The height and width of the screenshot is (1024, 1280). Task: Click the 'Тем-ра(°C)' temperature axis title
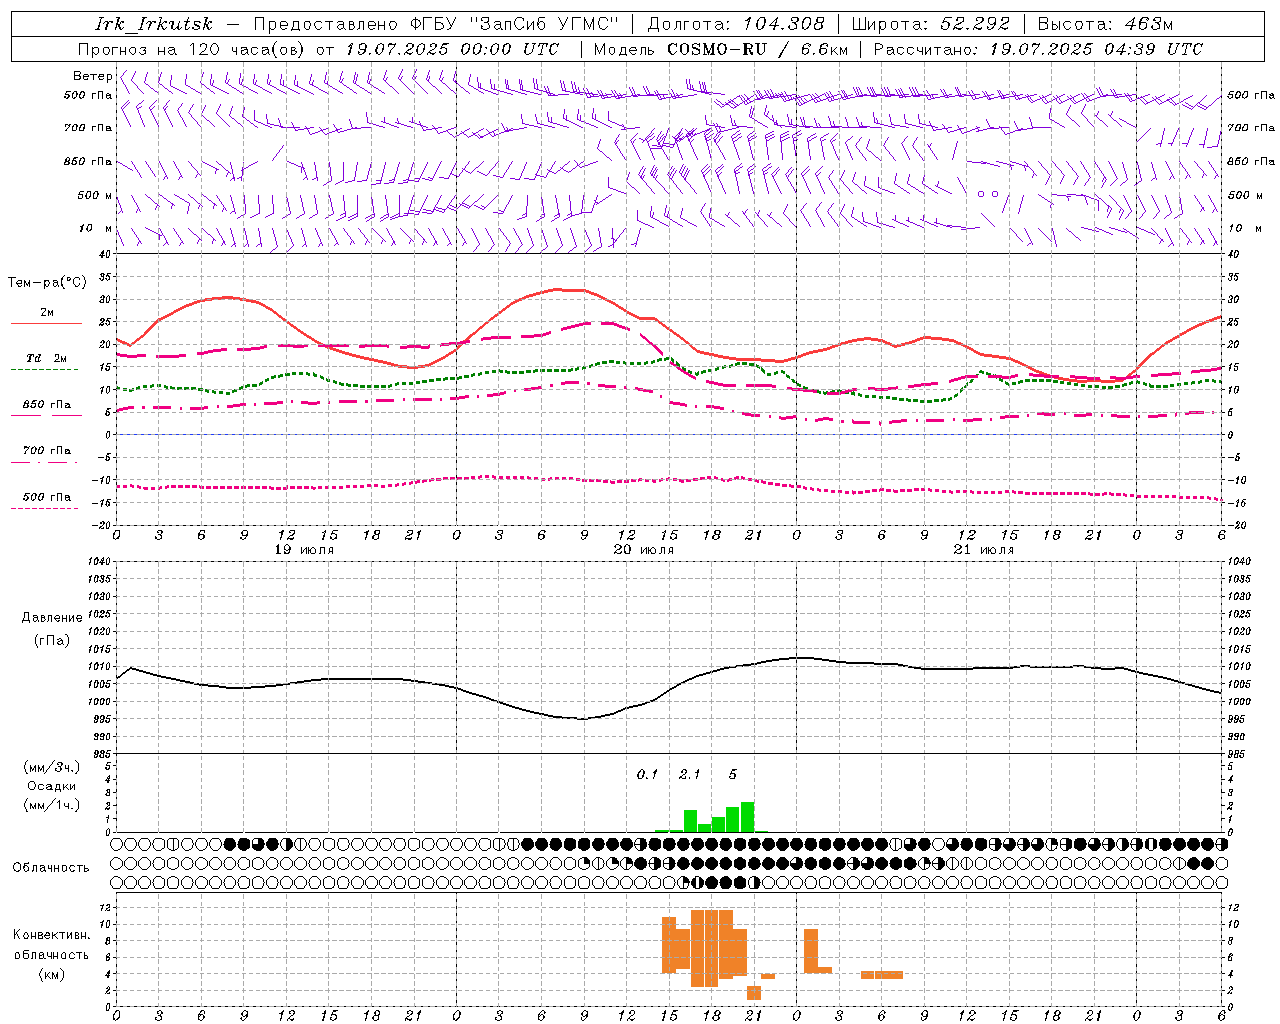point(47,283)
